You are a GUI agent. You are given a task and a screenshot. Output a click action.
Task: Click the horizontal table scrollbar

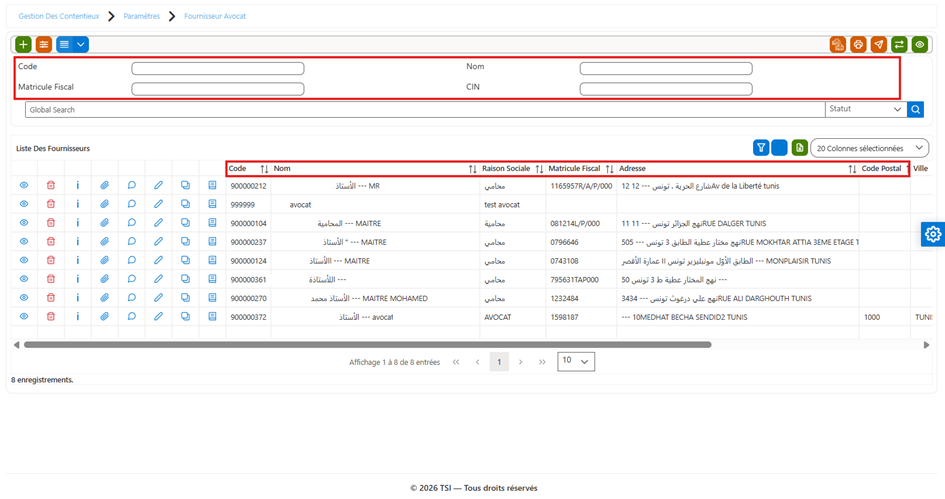tap(368, 345)
